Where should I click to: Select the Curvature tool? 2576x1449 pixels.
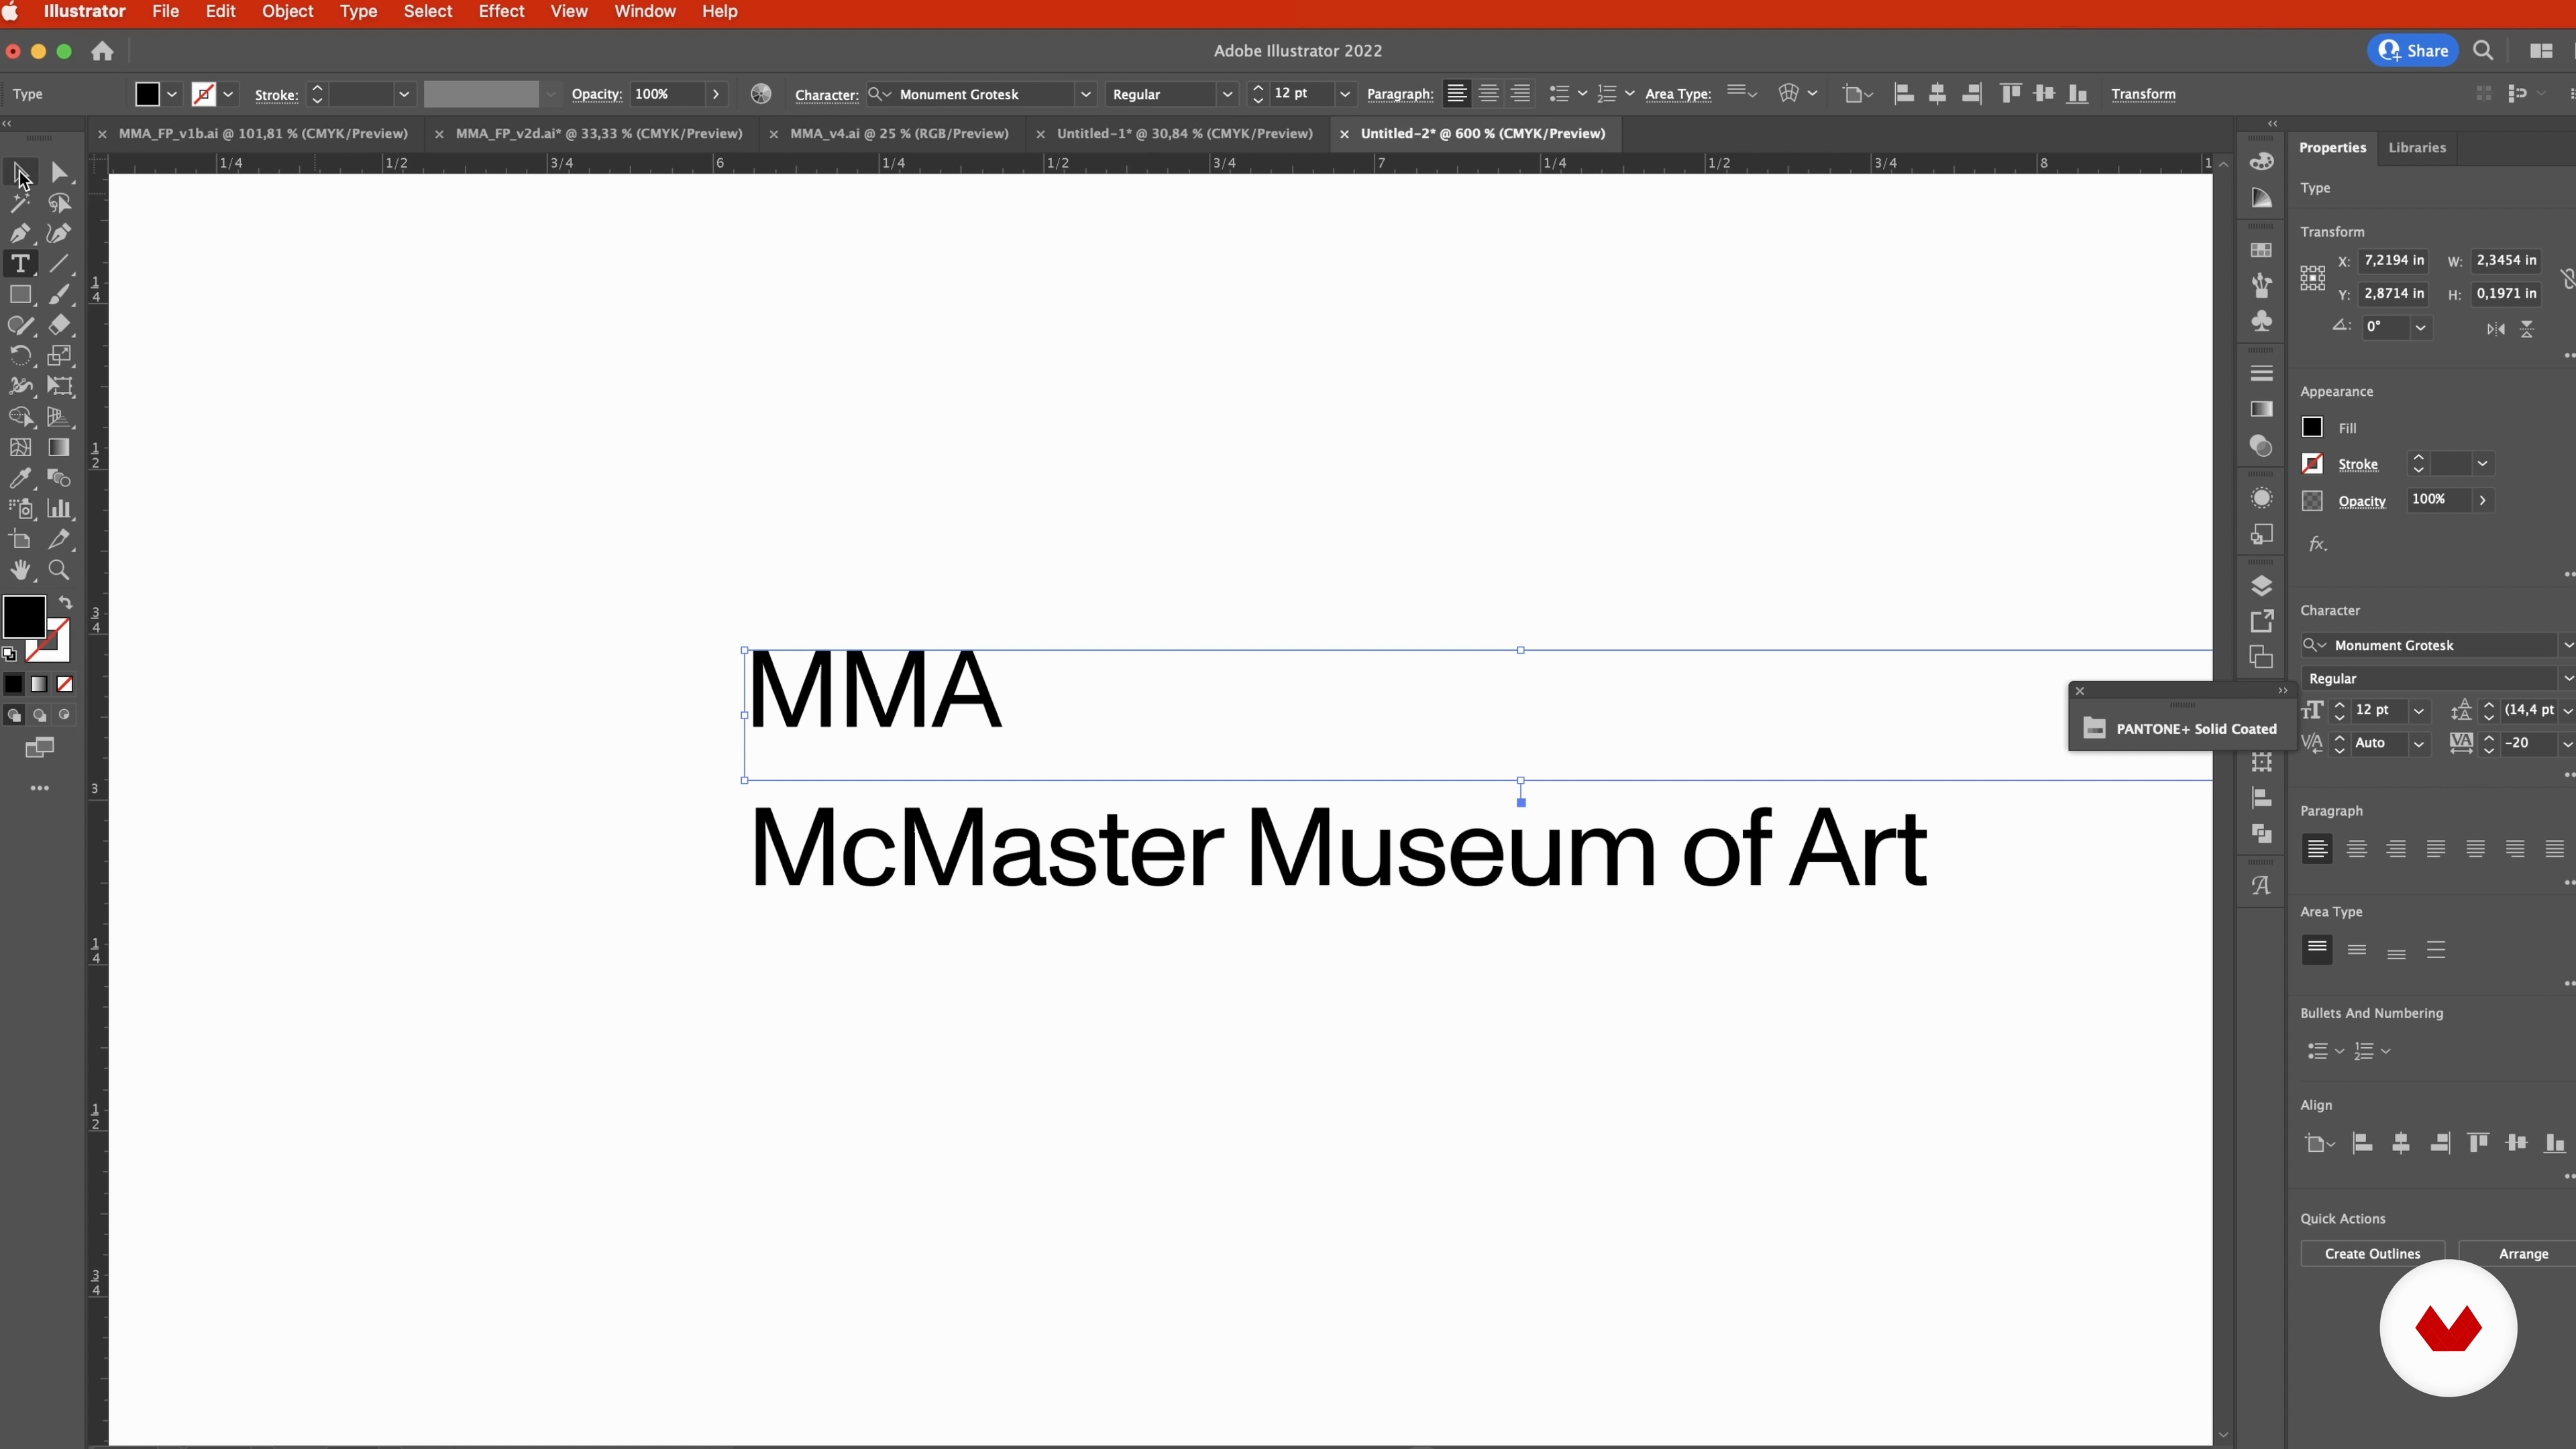pos(60,234)
